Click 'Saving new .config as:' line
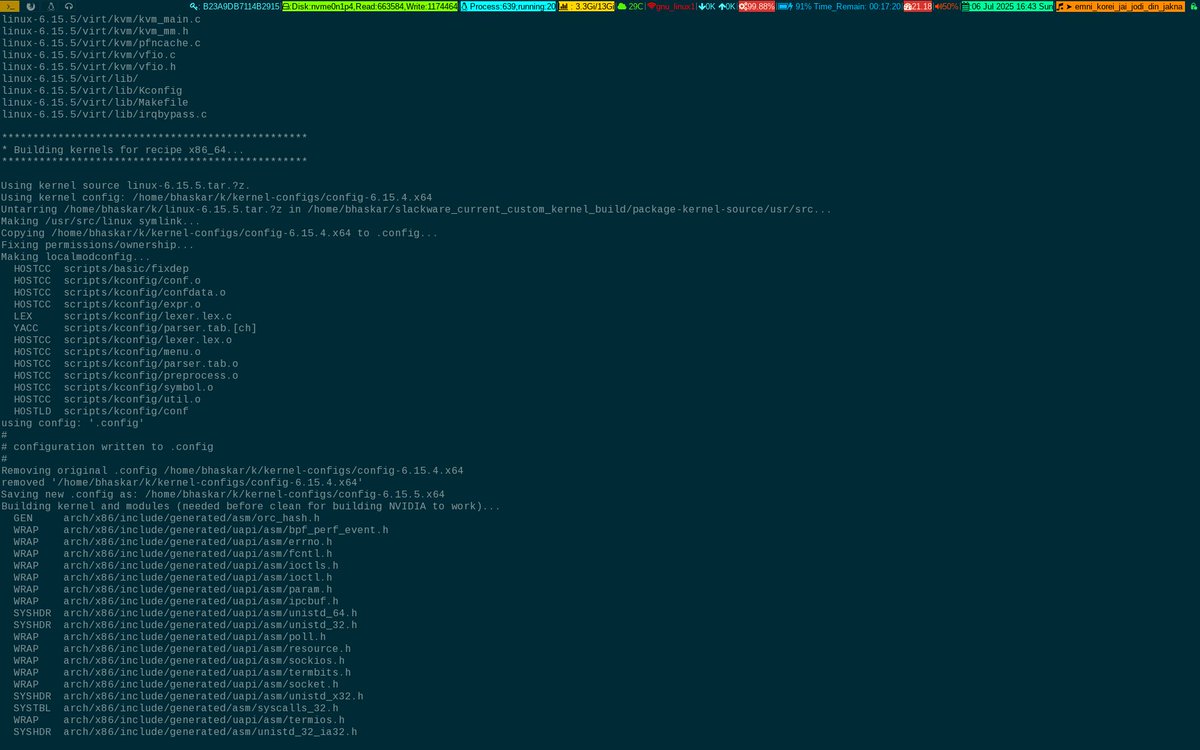 [223, 494]
